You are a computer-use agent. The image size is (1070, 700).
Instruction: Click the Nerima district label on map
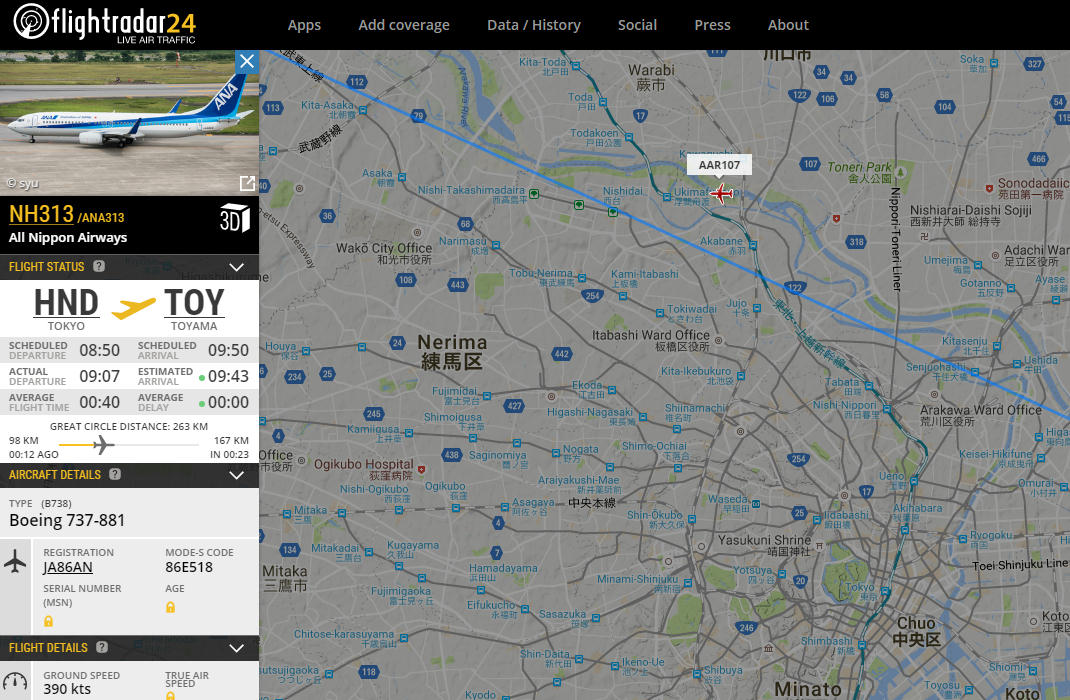pos(452,352)
